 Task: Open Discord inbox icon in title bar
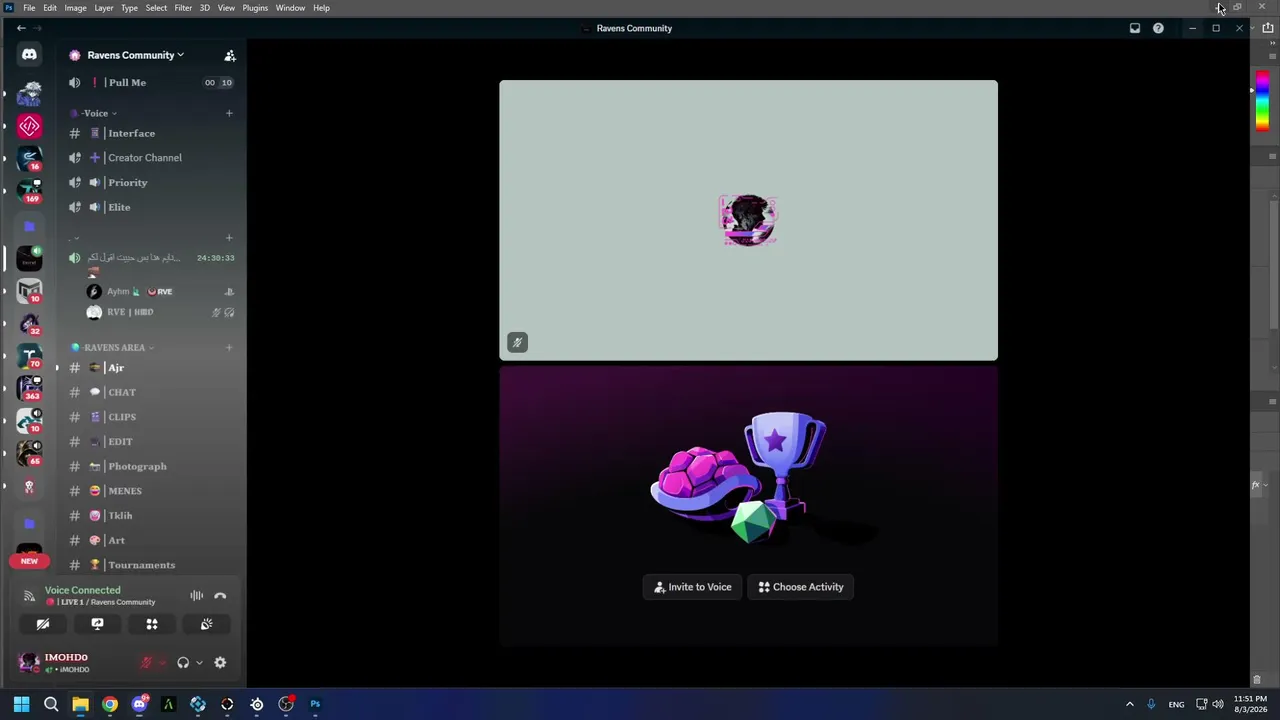(1135, 28)
